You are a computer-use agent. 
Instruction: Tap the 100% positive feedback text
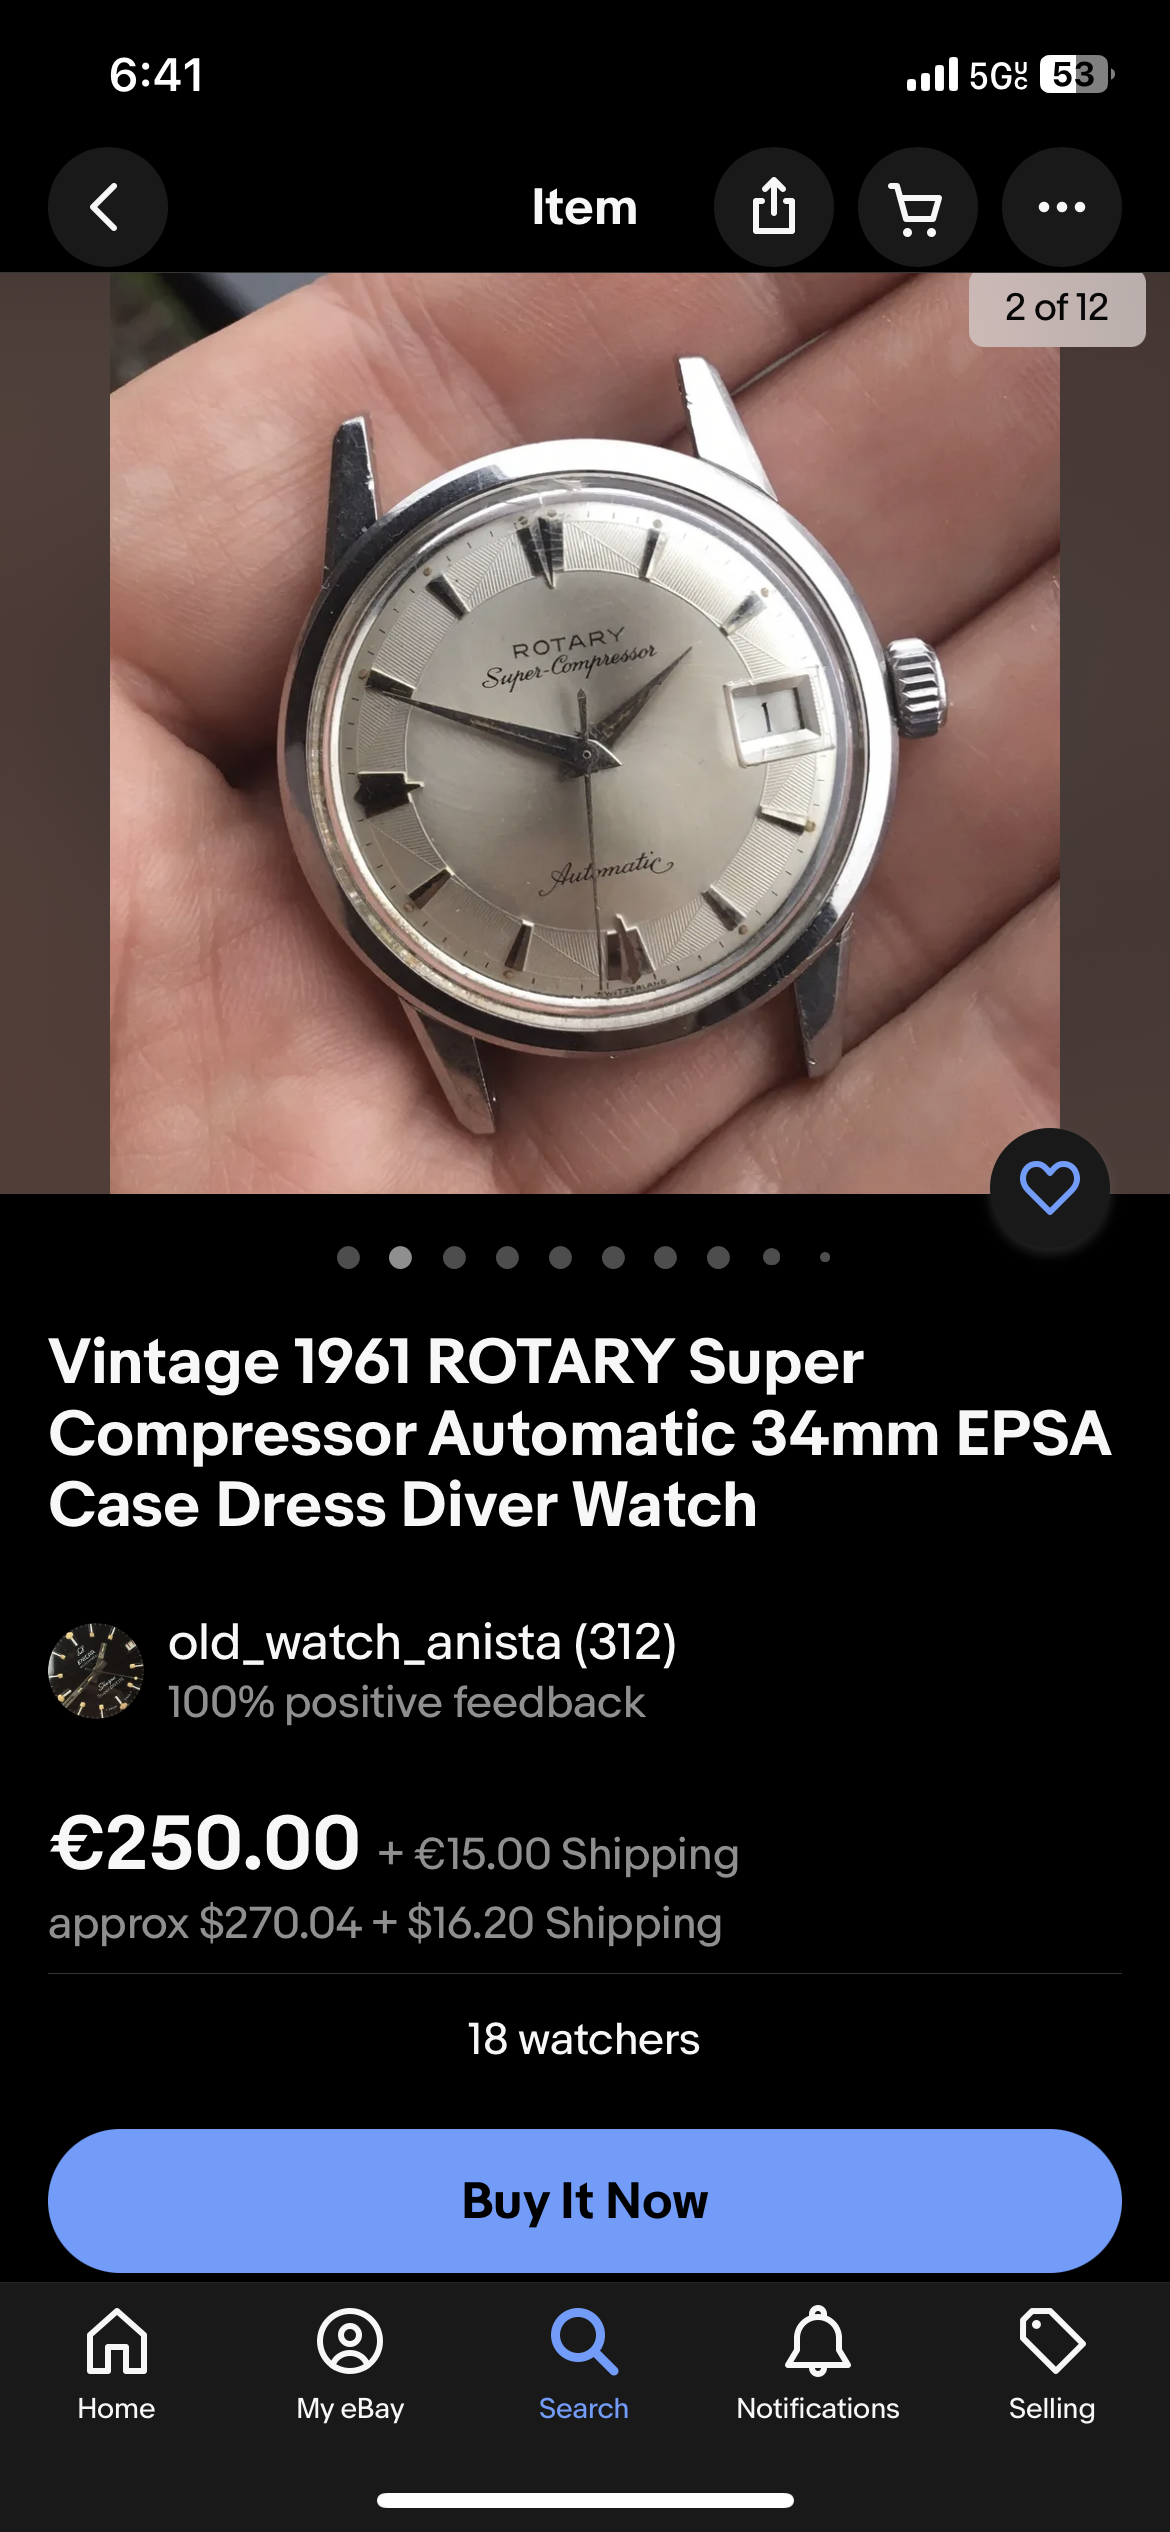coord(406,1702)
